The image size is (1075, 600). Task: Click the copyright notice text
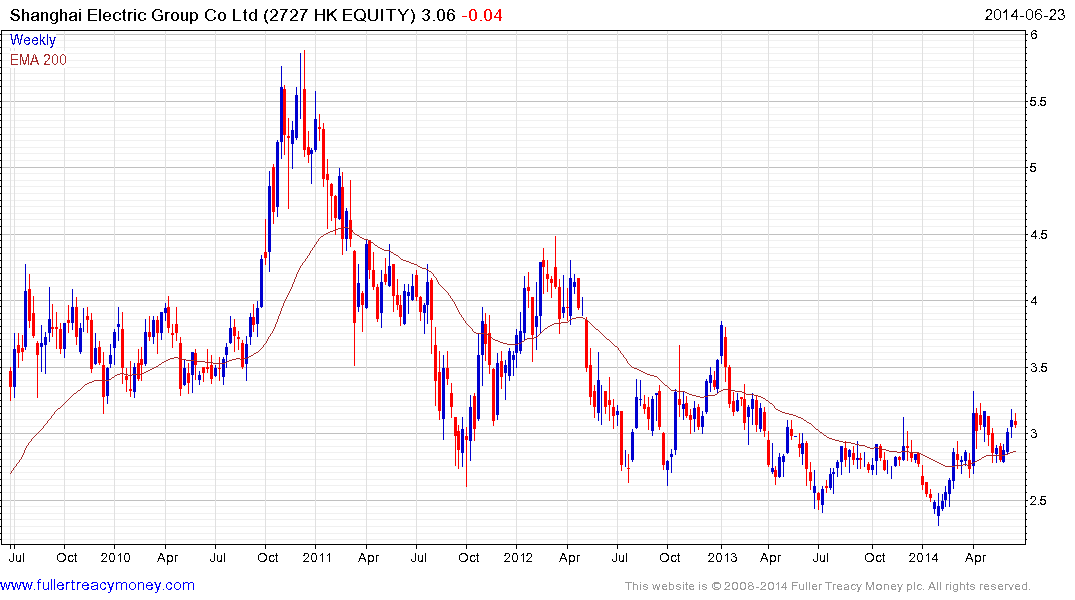pos(828,586)
